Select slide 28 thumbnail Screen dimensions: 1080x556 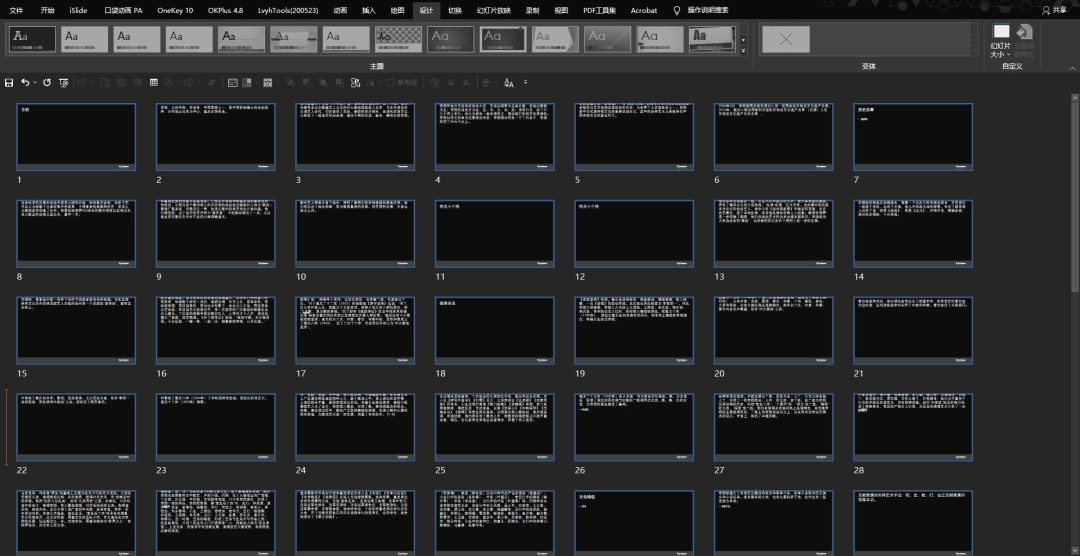coord(913,427)
